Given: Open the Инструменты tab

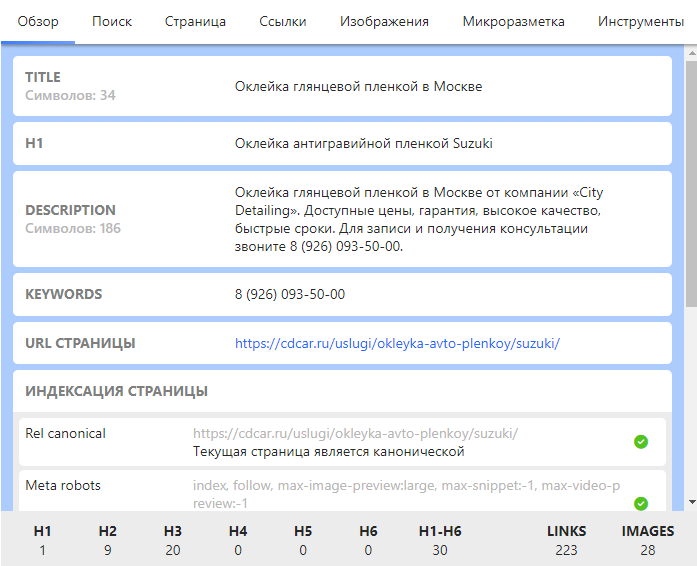Looking at the screenshot, I should tap(641, 21).
